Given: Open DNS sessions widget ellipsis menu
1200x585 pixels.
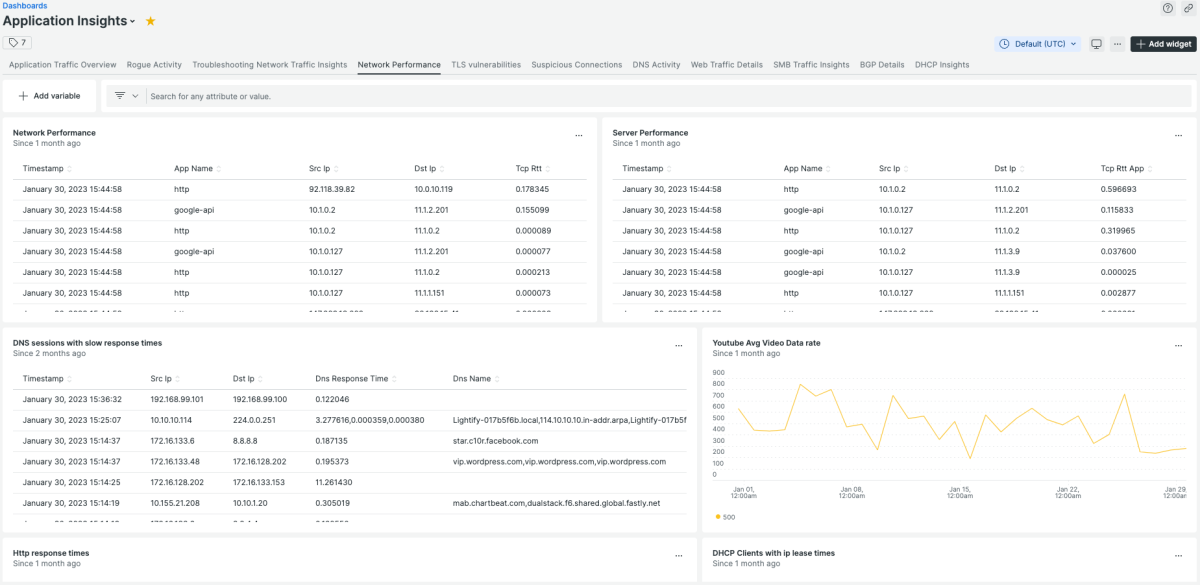Looking at the screenshot, I should tap(678, 345).
